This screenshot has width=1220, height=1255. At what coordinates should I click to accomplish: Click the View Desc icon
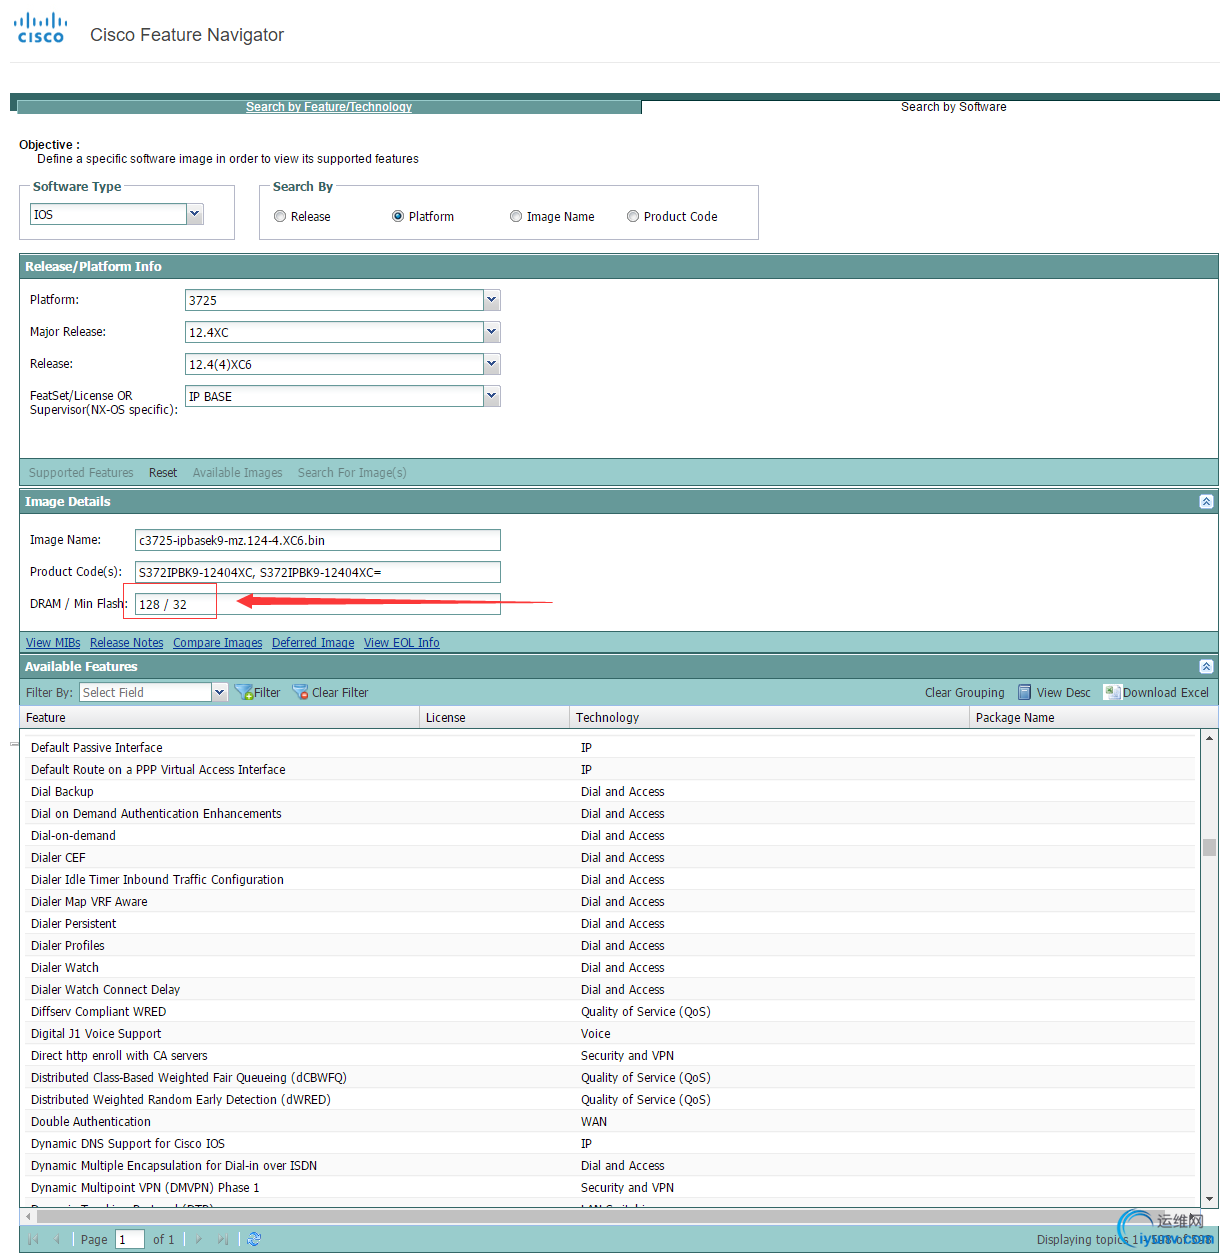[x=1024, y=692]
